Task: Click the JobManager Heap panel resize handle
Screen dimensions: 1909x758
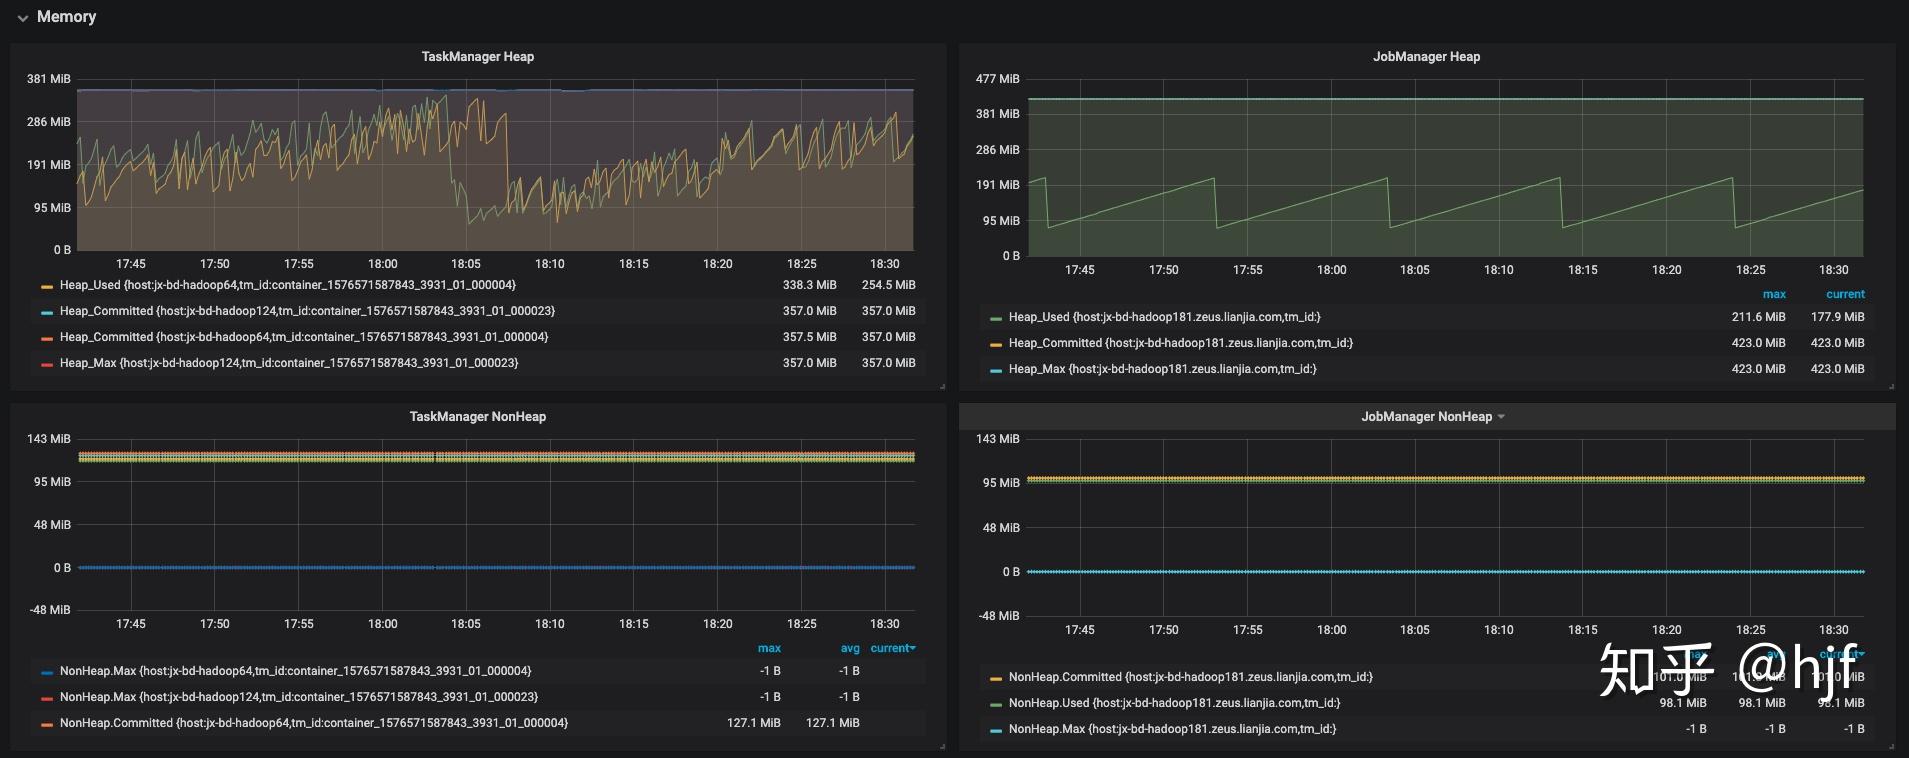Action: 1891,386
